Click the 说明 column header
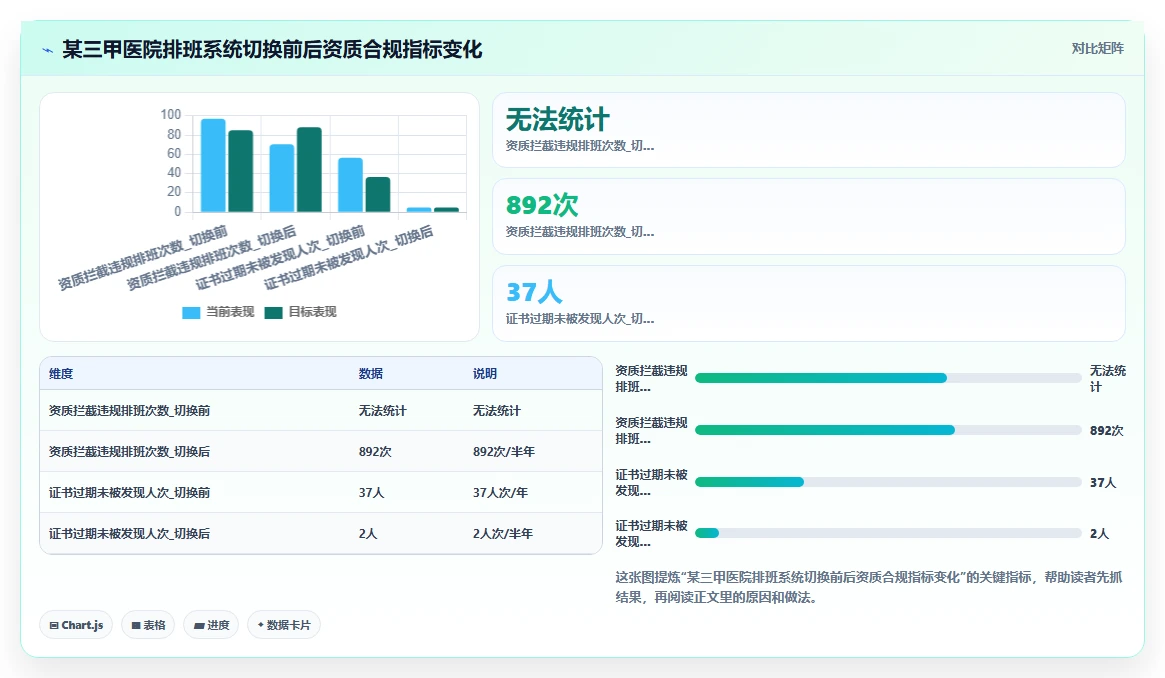This screenshot has height=678, width=1165. tap(484, 374)
